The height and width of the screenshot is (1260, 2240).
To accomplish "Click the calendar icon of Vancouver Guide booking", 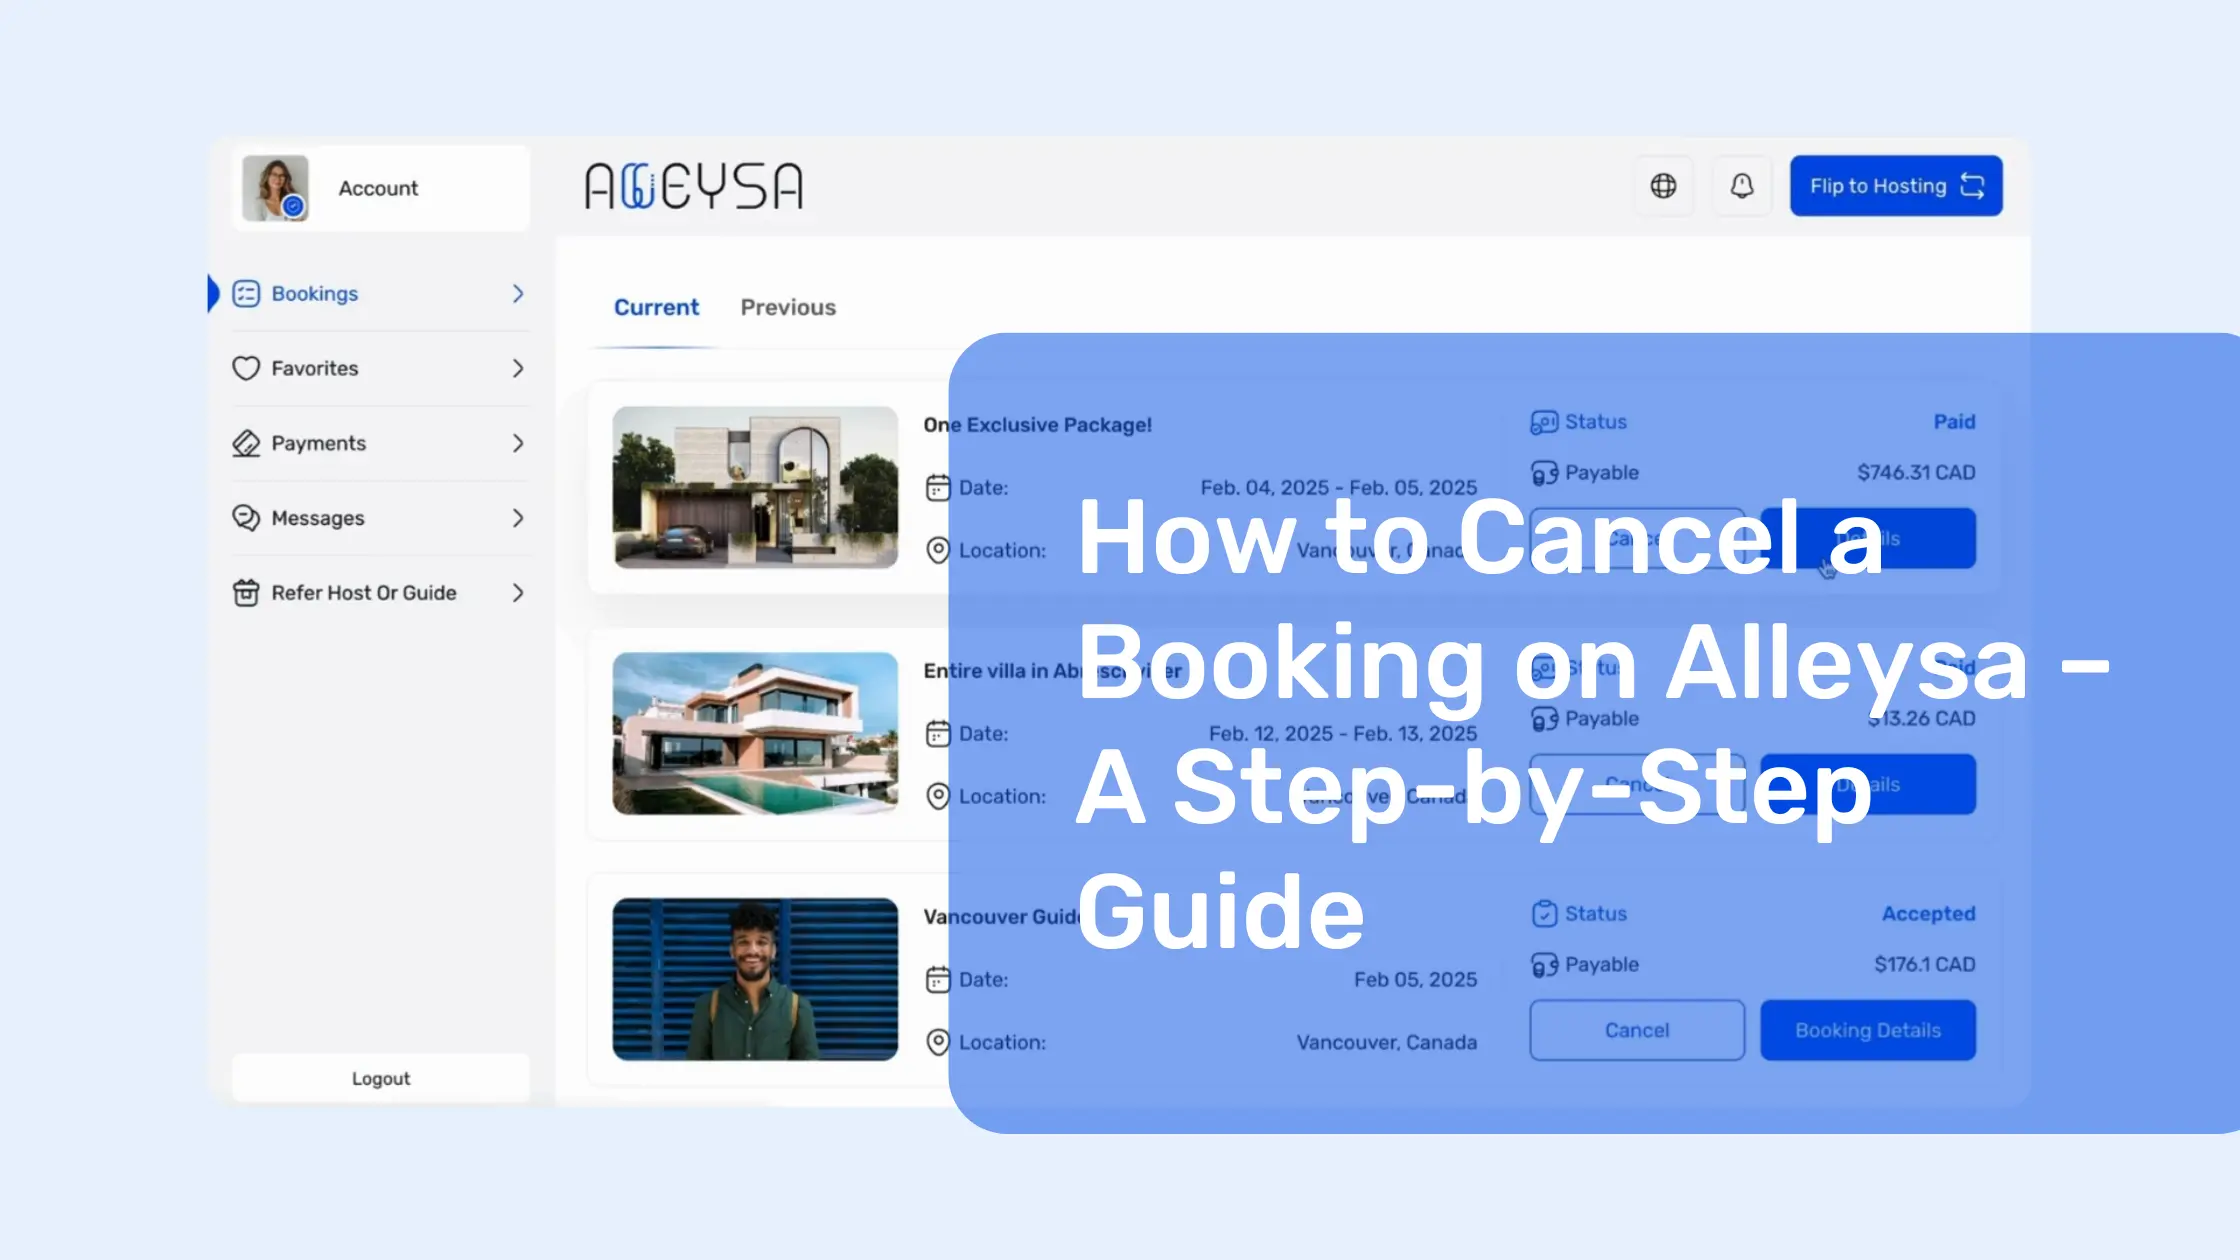I will click(938, 980).
